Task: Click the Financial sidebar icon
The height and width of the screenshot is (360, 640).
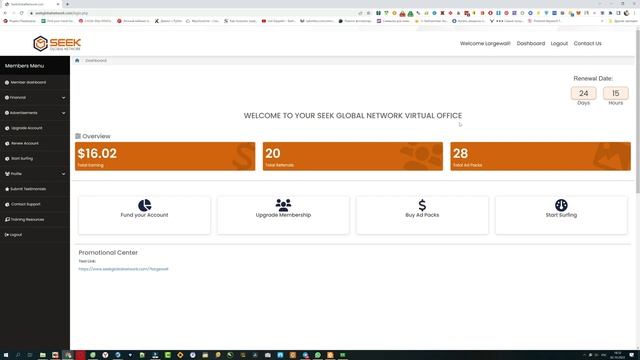Action: 7,98
